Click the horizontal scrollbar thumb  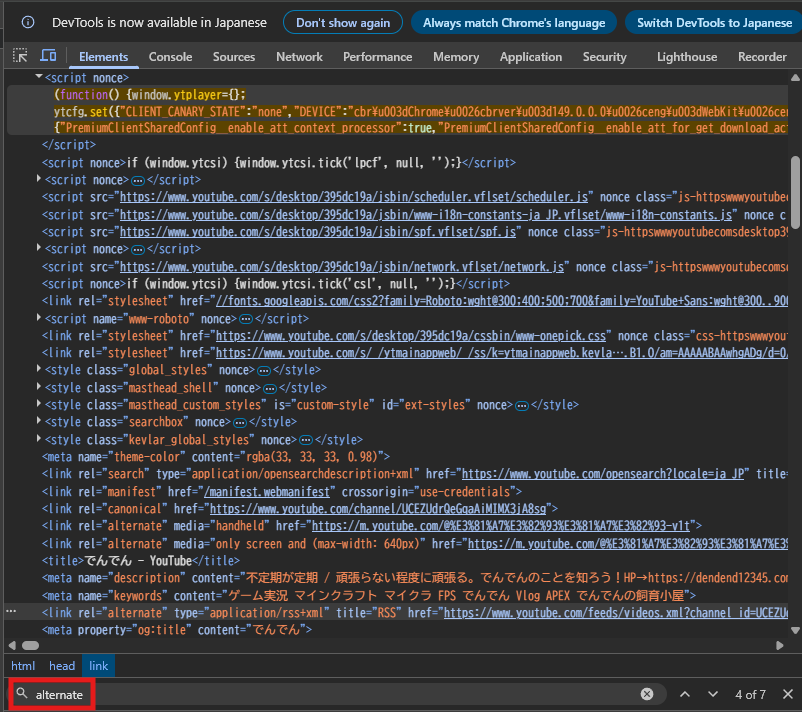(31, 646)
